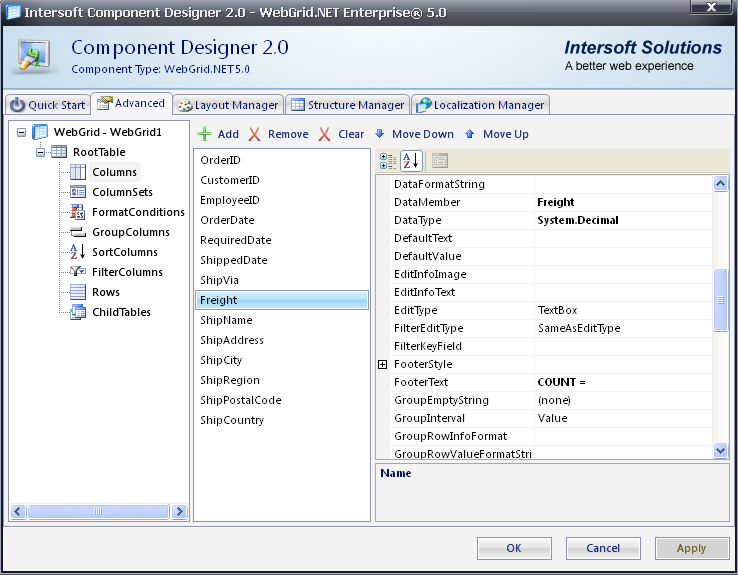Click the blue Move Down arrow icon

point(379,134)
